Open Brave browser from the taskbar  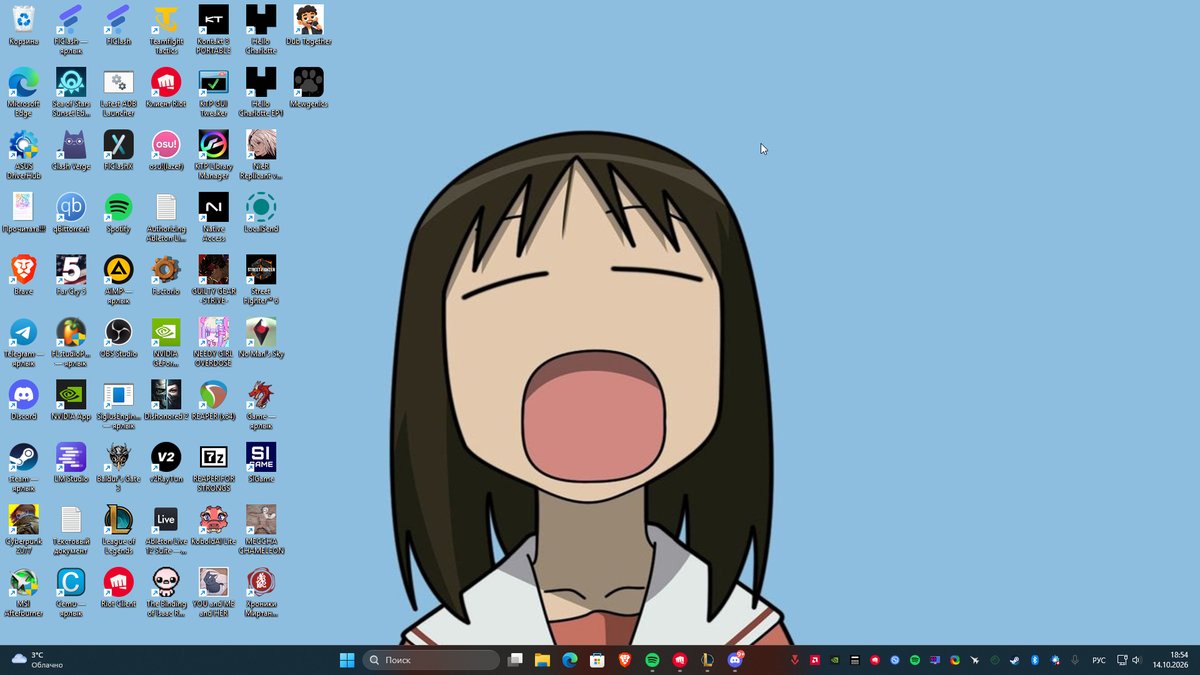pyautogui.click(x=625, y=660)
